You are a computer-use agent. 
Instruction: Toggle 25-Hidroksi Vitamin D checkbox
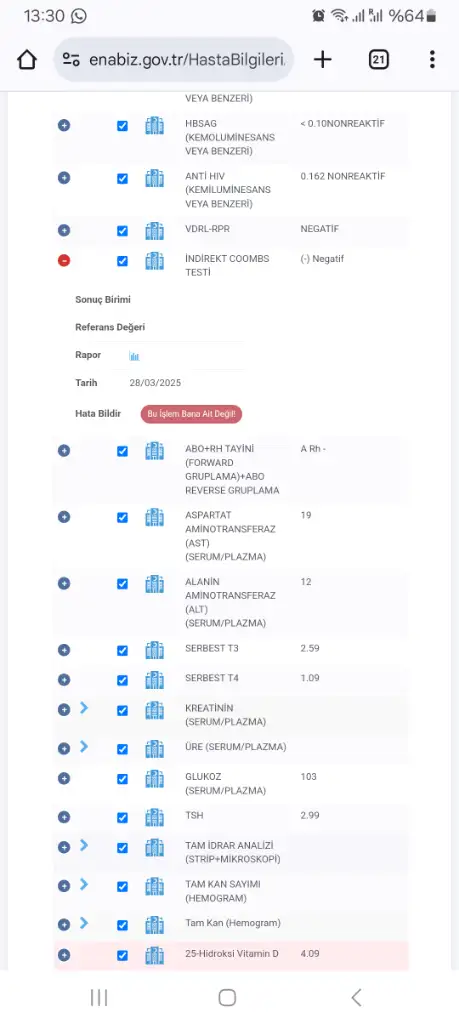[122, 955]
